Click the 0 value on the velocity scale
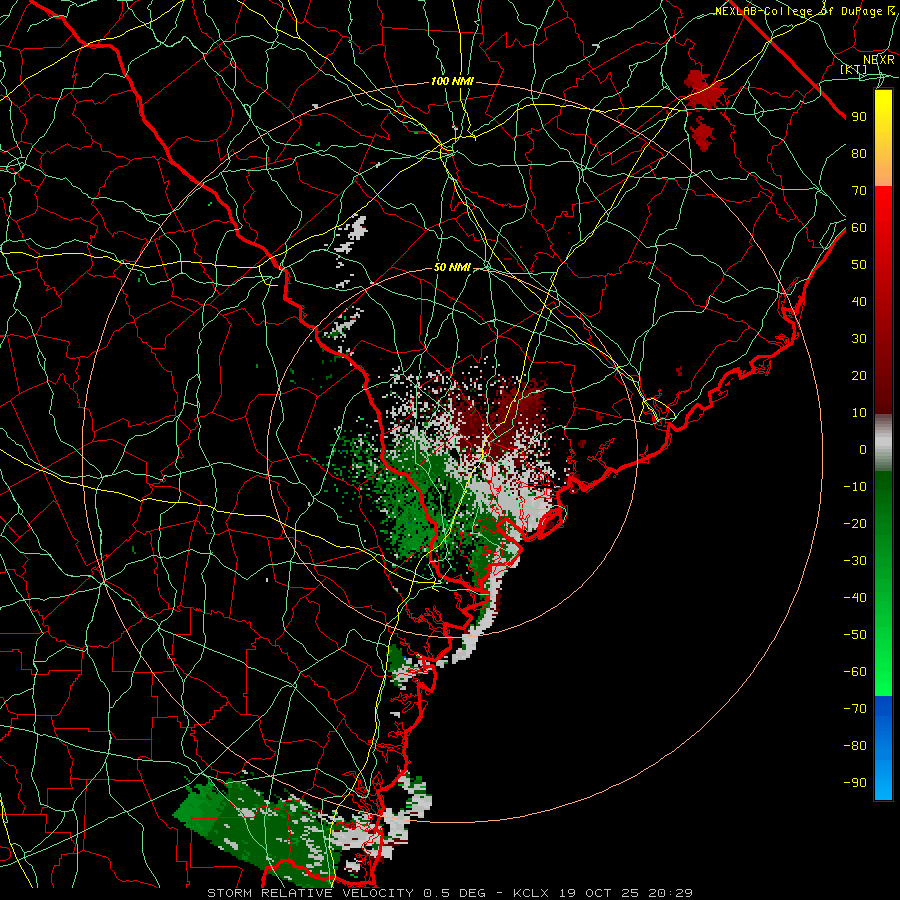Image resolution: width=900 pixels, height=900 pixels. pos(863,450)
